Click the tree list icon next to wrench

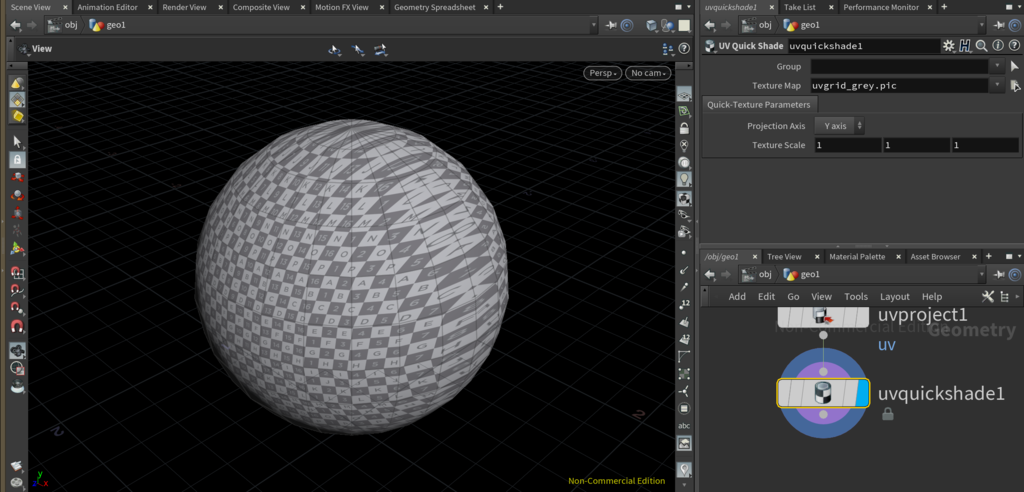tap(1004, 297)
